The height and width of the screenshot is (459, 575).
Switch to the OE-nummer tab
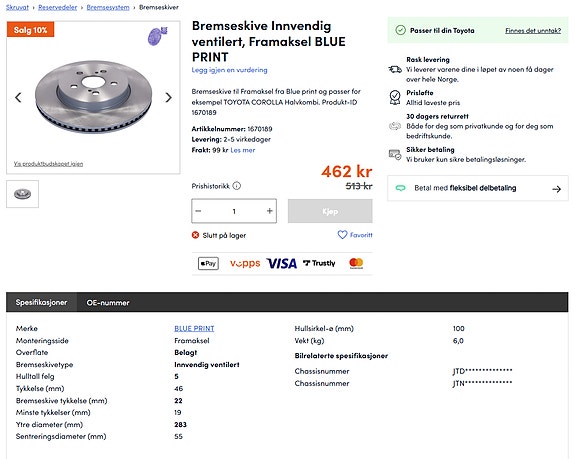tap(108, 302)
